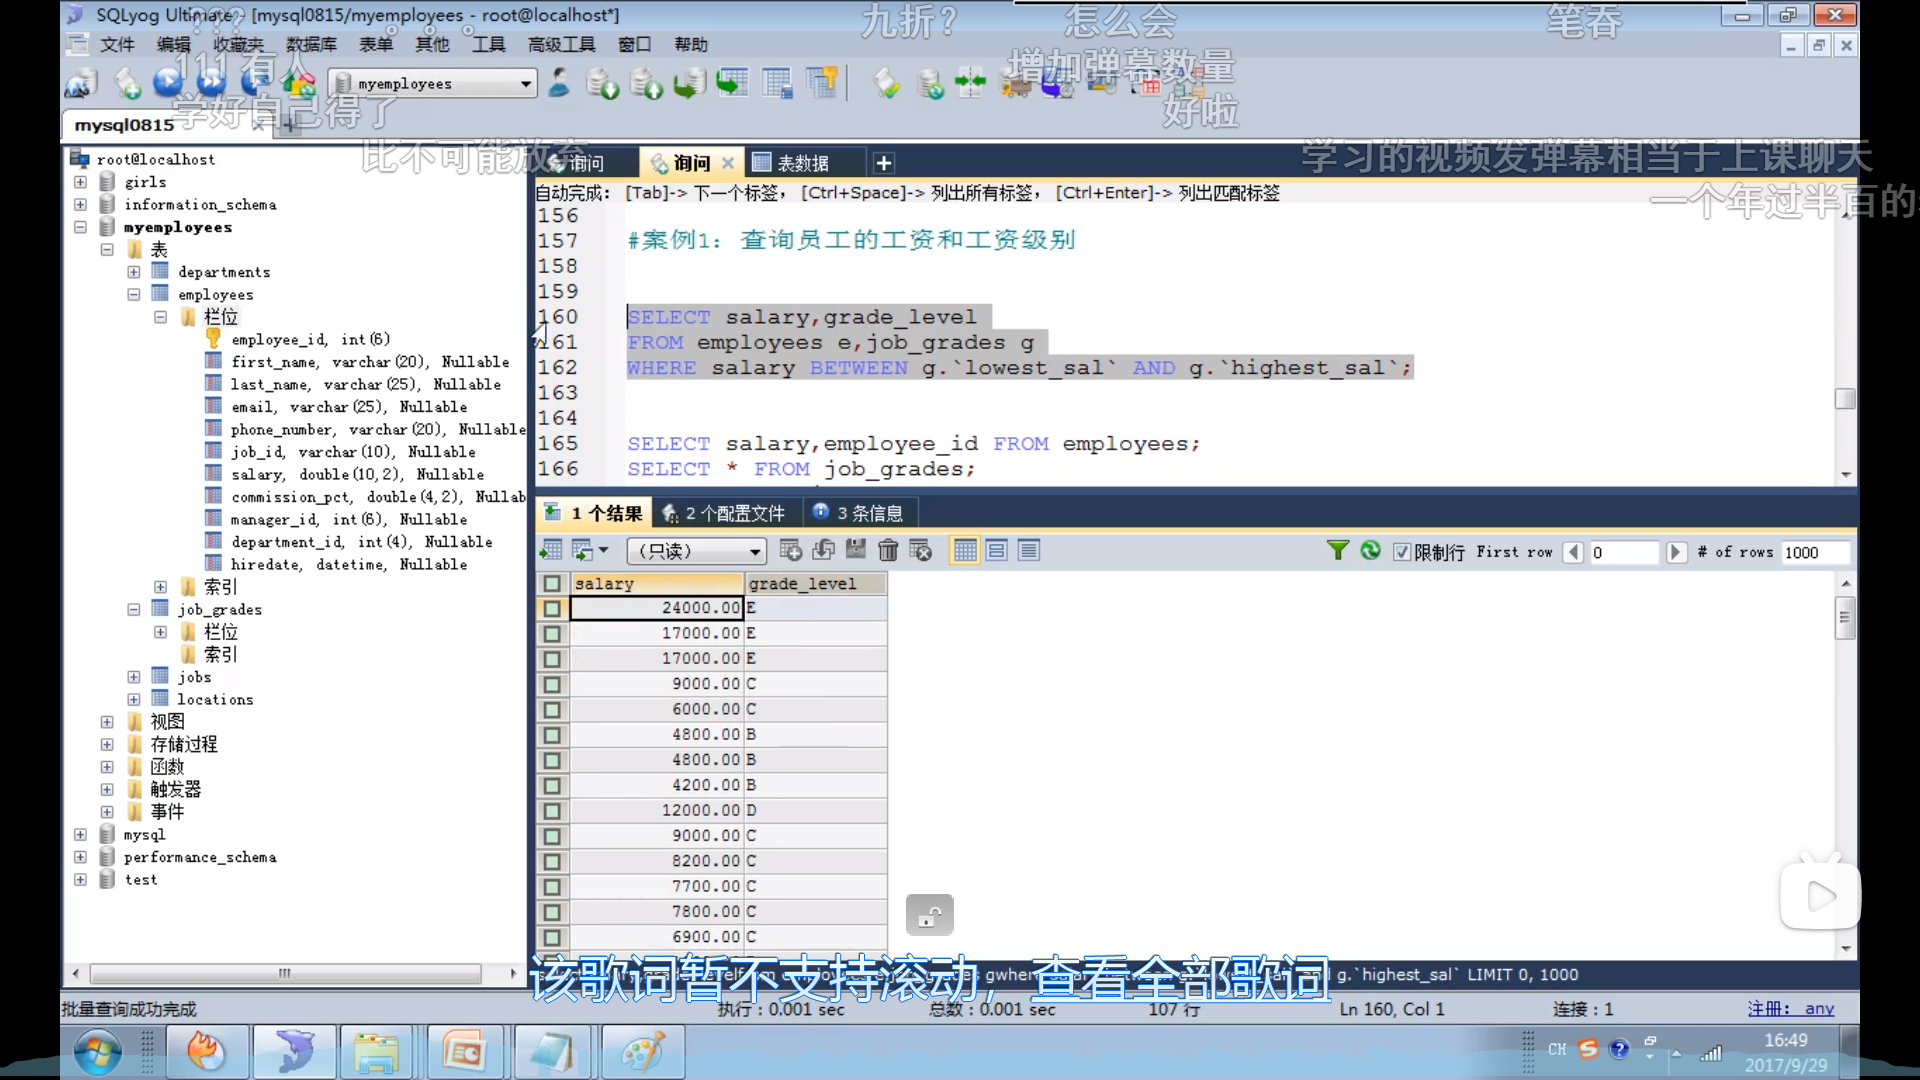Click the object browser horizontal scrollbar
The width and height of the screenshot is (1920, 1080).
[285, 973]
